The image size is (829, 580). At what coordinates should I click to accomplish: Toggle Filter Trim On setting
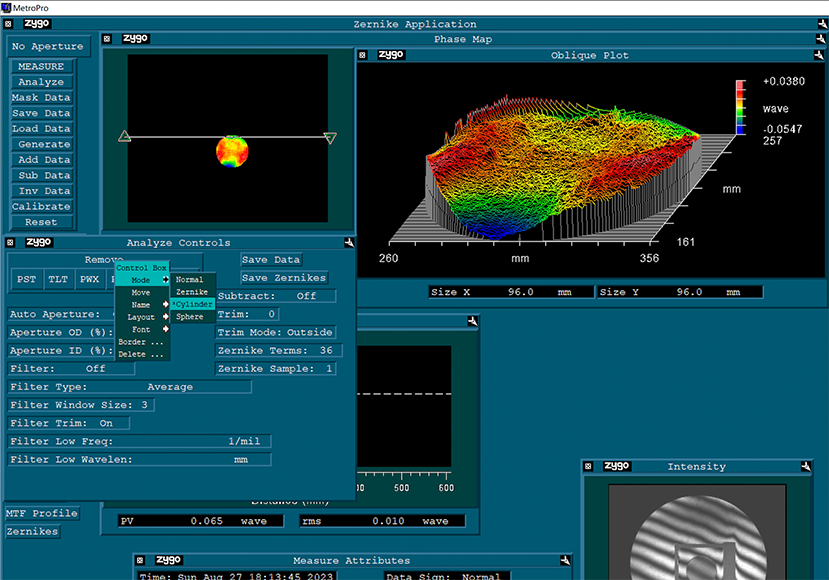click(69, 423)
